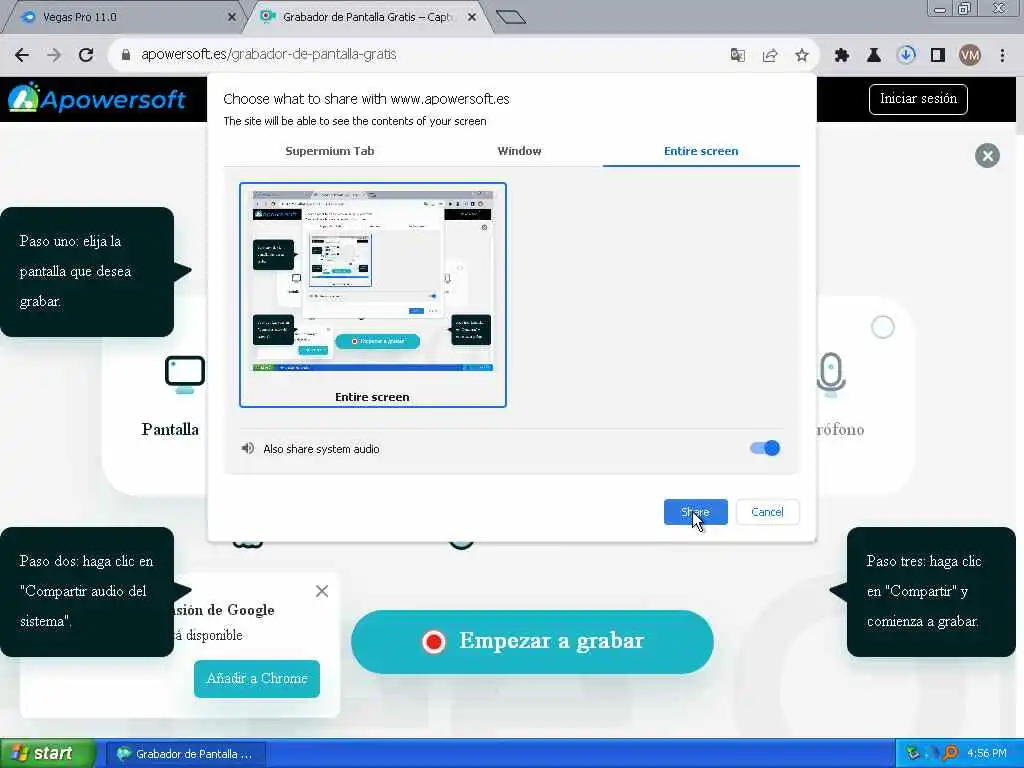Viewport: 1024px width, 768px height.
Task: Close the Grabador de Pantalla tab
Action: point(472,17)
